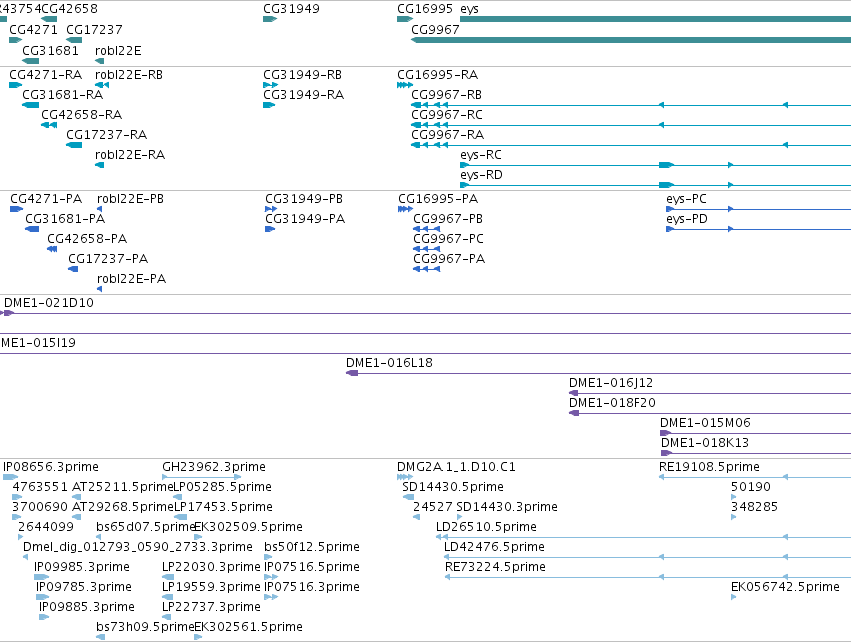Viewport: 851px width, 642px height.
Task: Select protein eys-PD
Action: [x=687, y=219]
